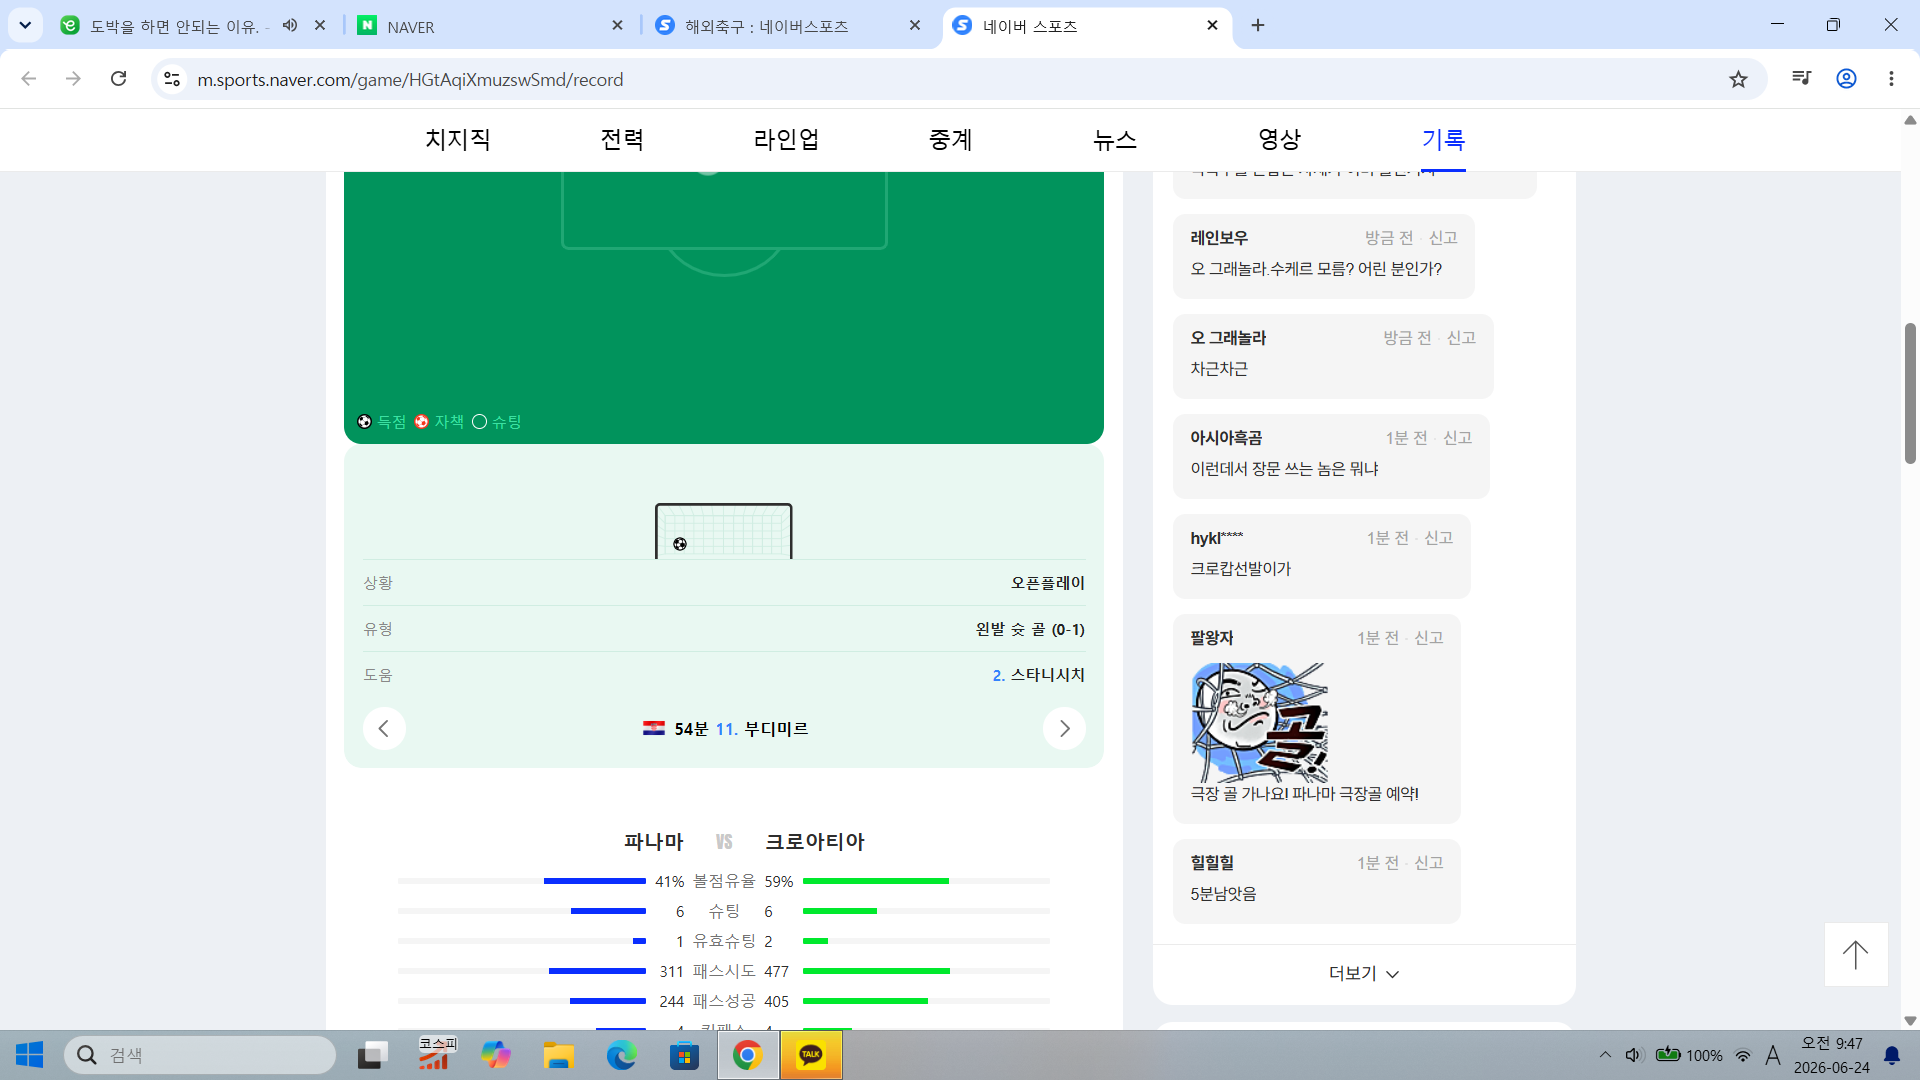Open KakaoTalk from the taskbar
This screenshot has width=1920, height=1080.
pyautogui.click(x=811, y=1055)
